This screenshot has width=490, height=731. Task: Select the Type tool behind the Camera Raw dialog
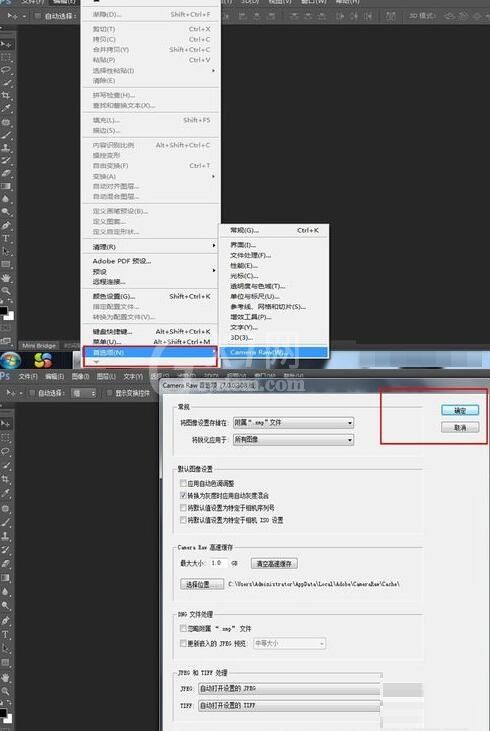click(x=6, y=634)
